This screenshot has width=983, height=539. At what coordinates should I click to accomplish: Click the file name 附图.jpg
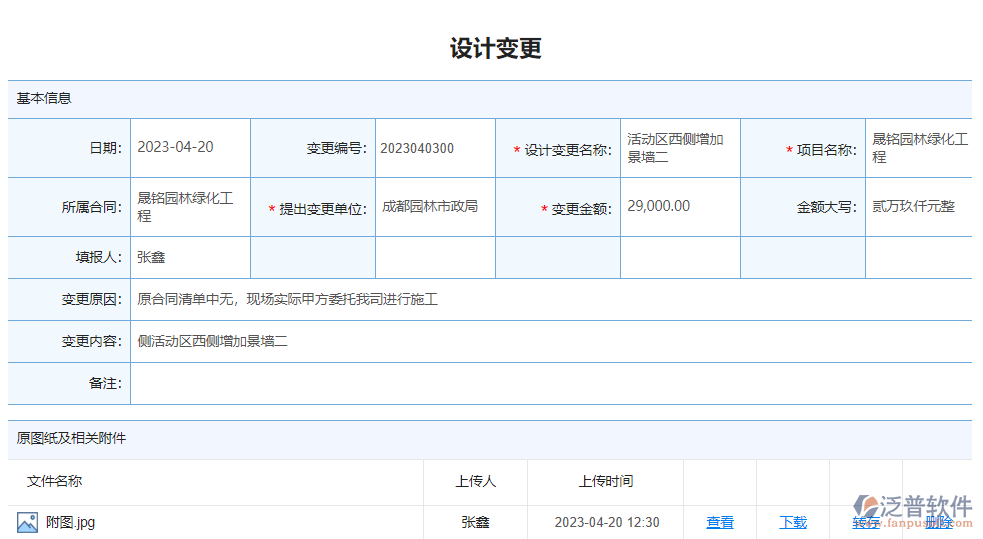point(70,522)
